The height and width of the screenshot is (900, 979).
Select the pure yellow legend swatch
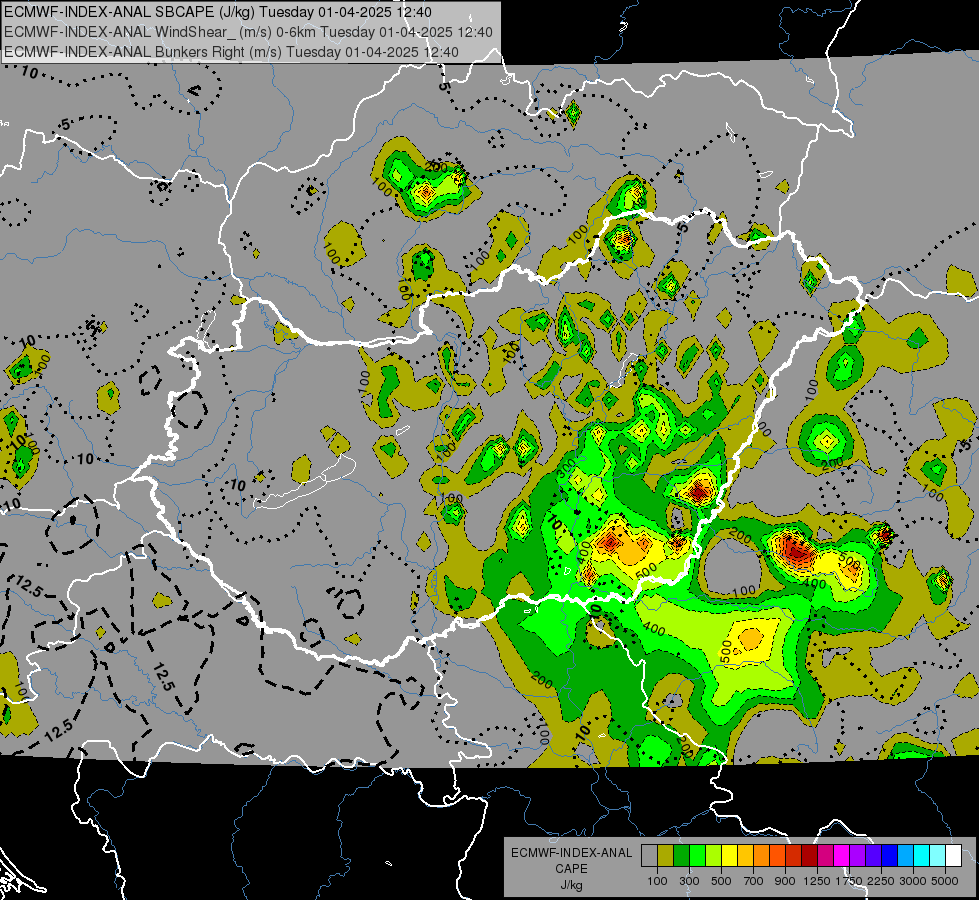pos(729,856)
